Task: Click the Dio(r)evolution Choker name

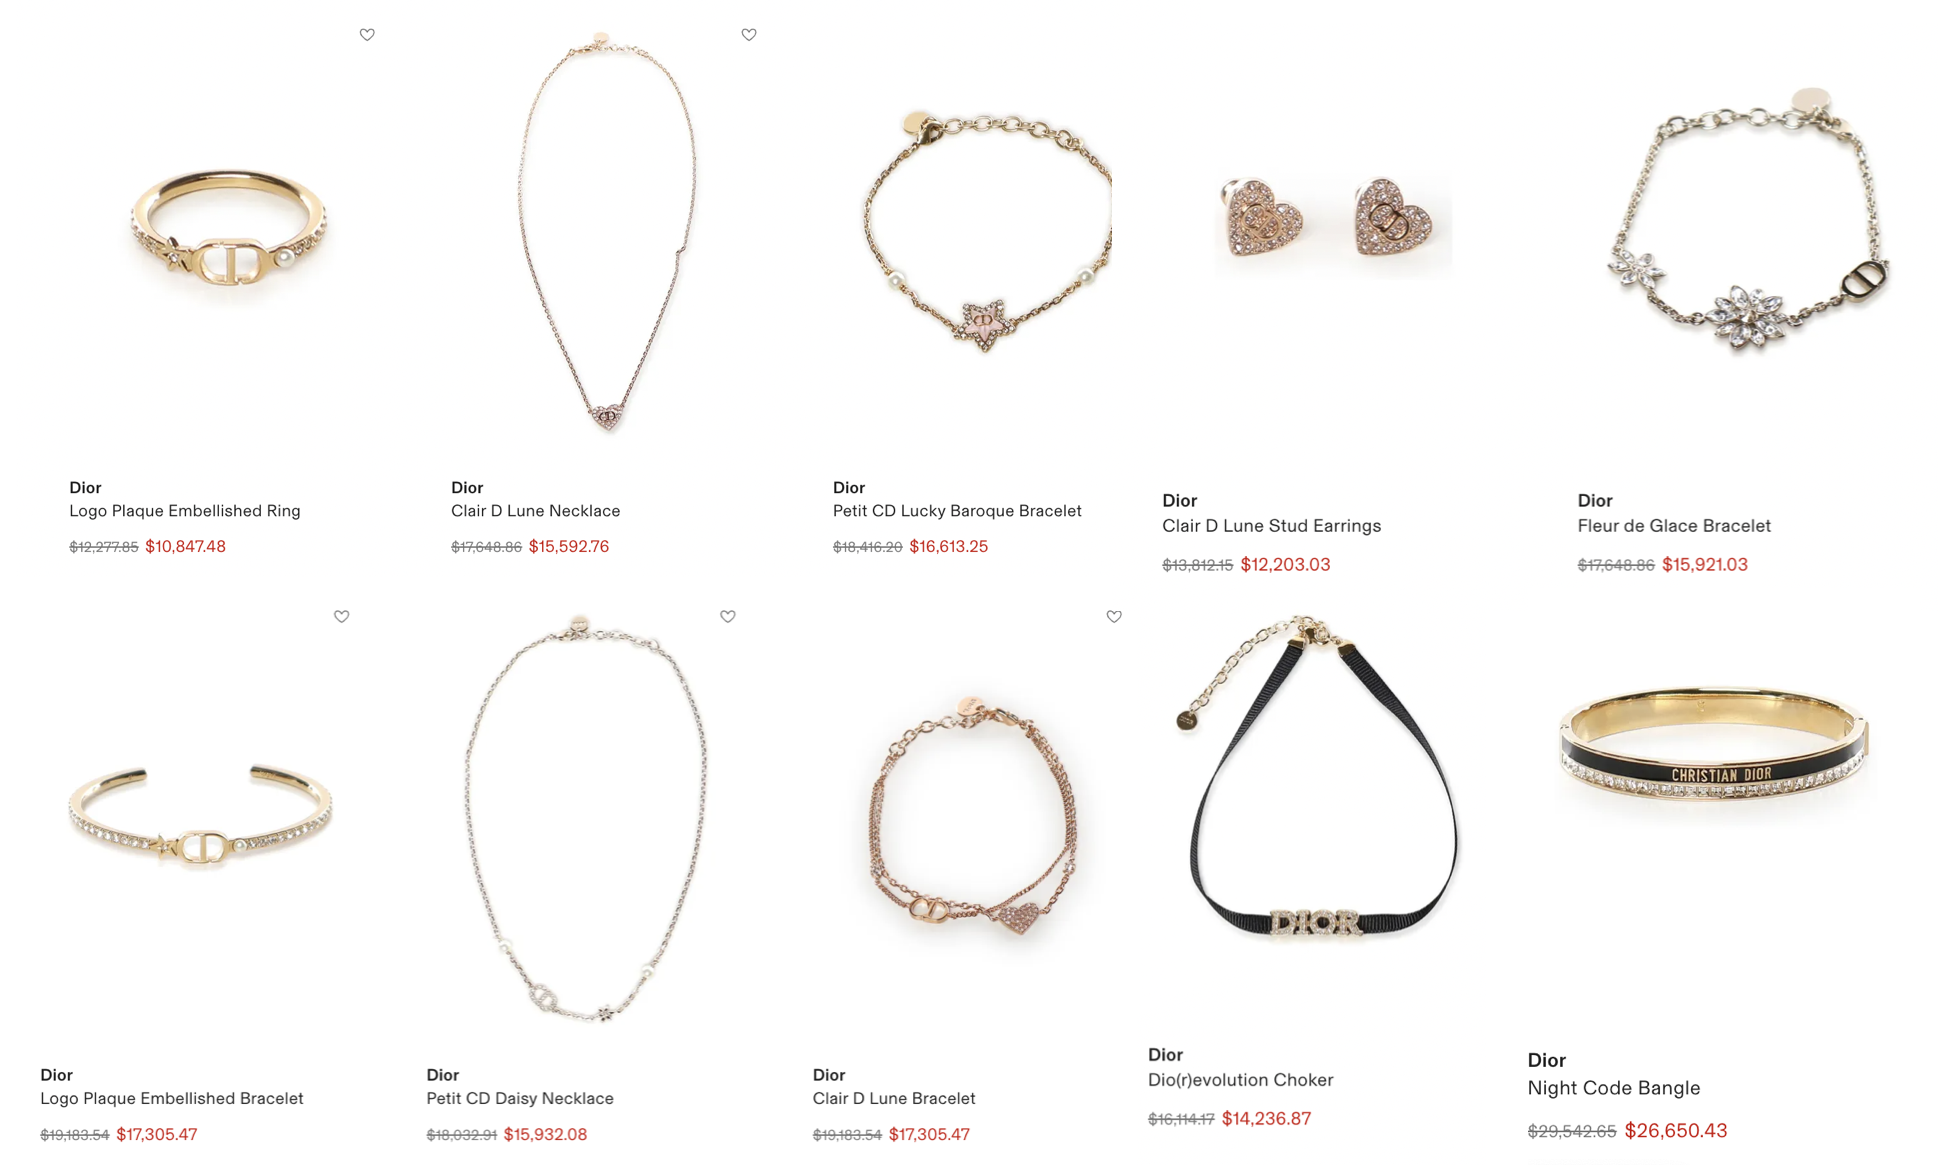Action: coord(1240,1080)
